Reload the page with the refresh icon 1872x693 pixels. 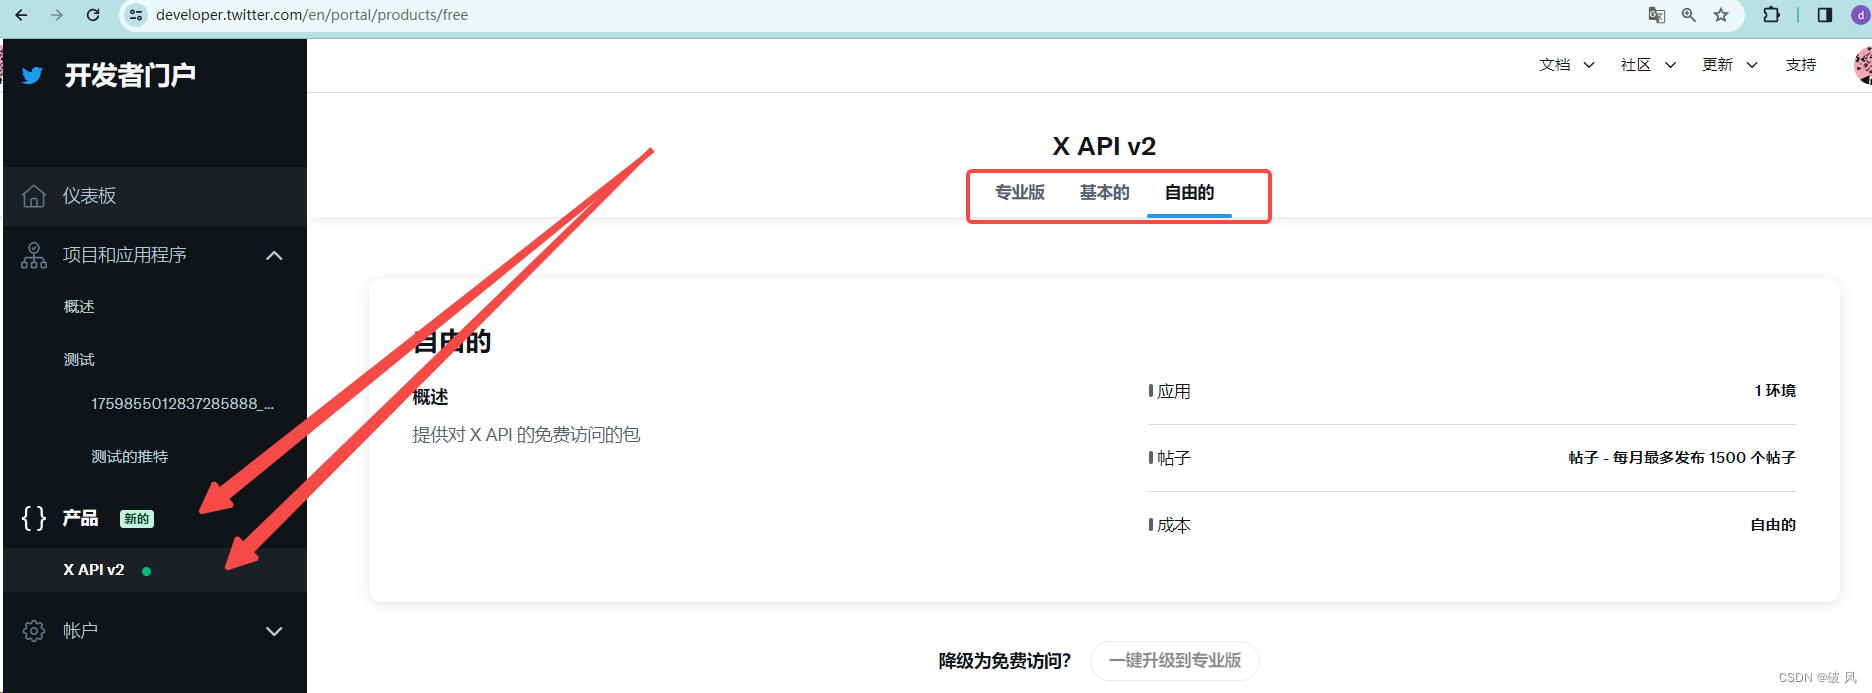pos(93,15)
